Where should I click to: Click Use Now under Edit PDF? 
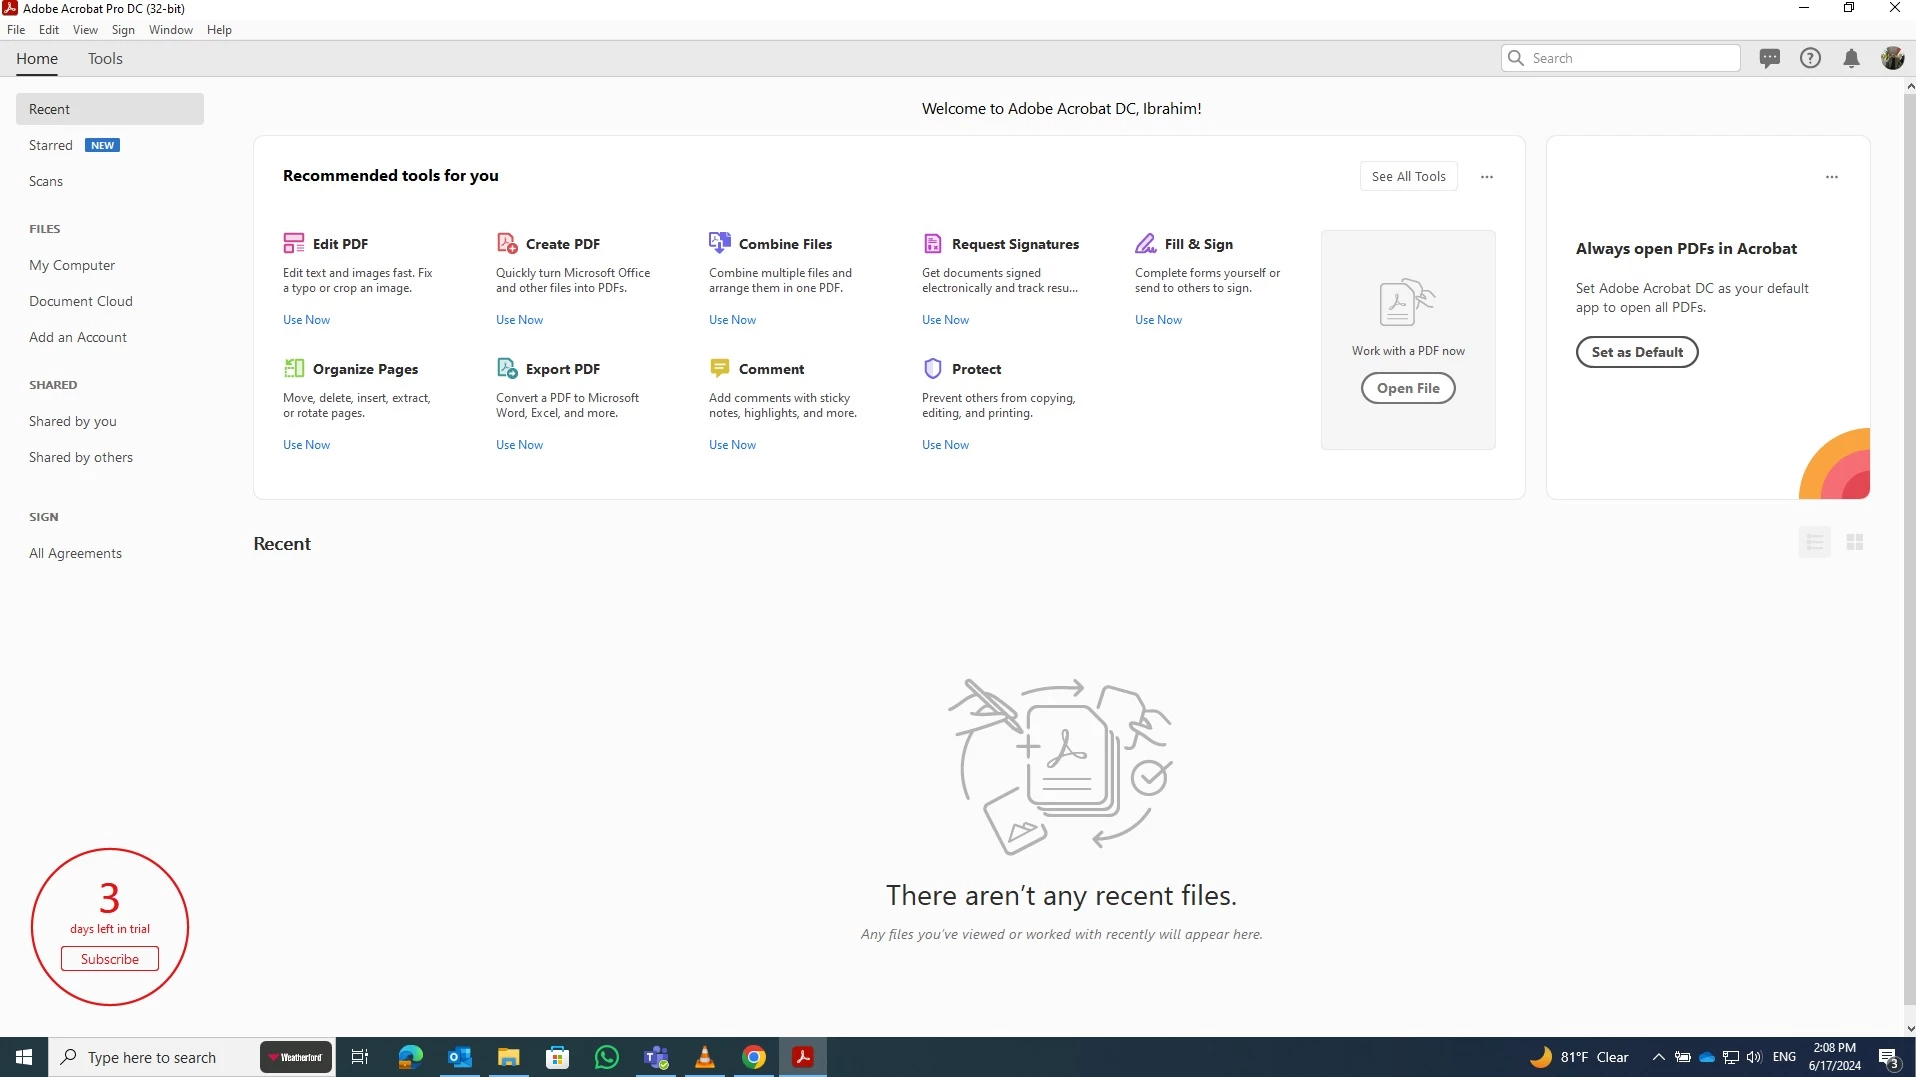pyautogui.click(x=306, y=320)
